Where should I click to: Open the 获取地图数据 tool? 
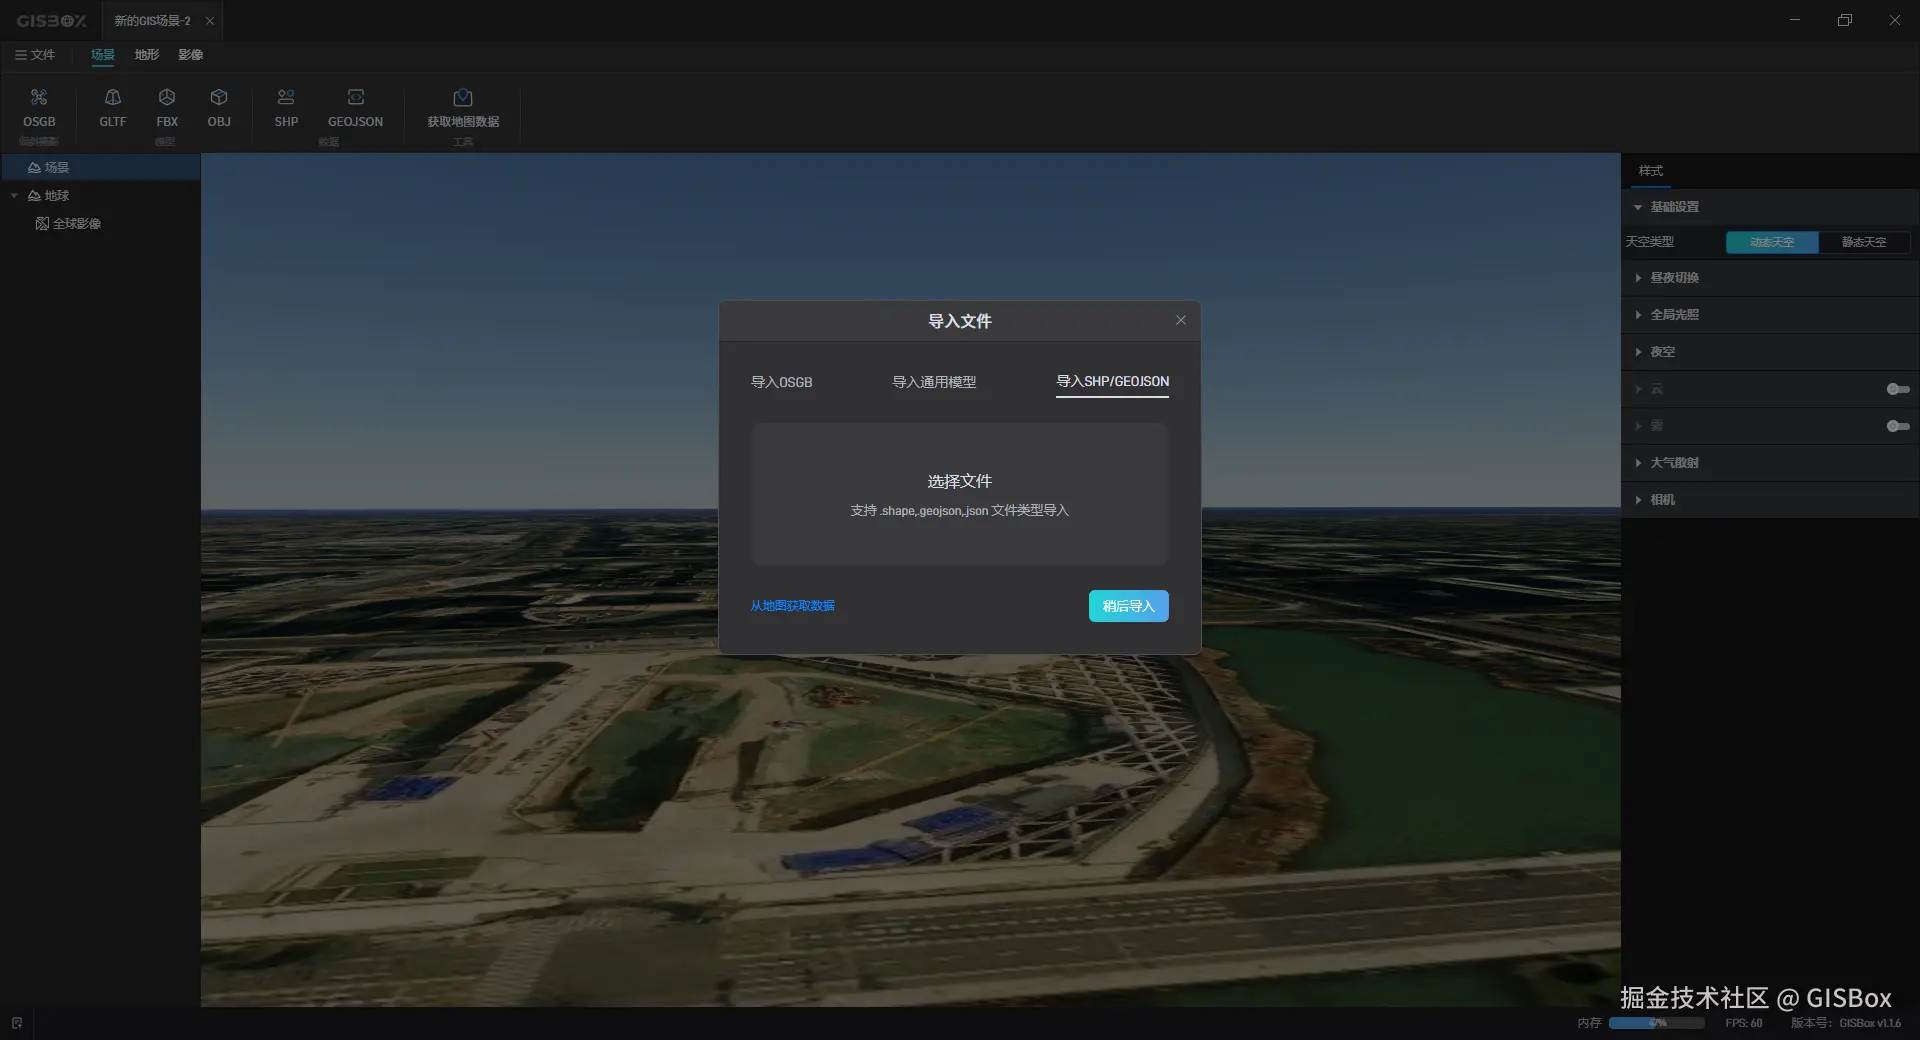click(463, 108)
